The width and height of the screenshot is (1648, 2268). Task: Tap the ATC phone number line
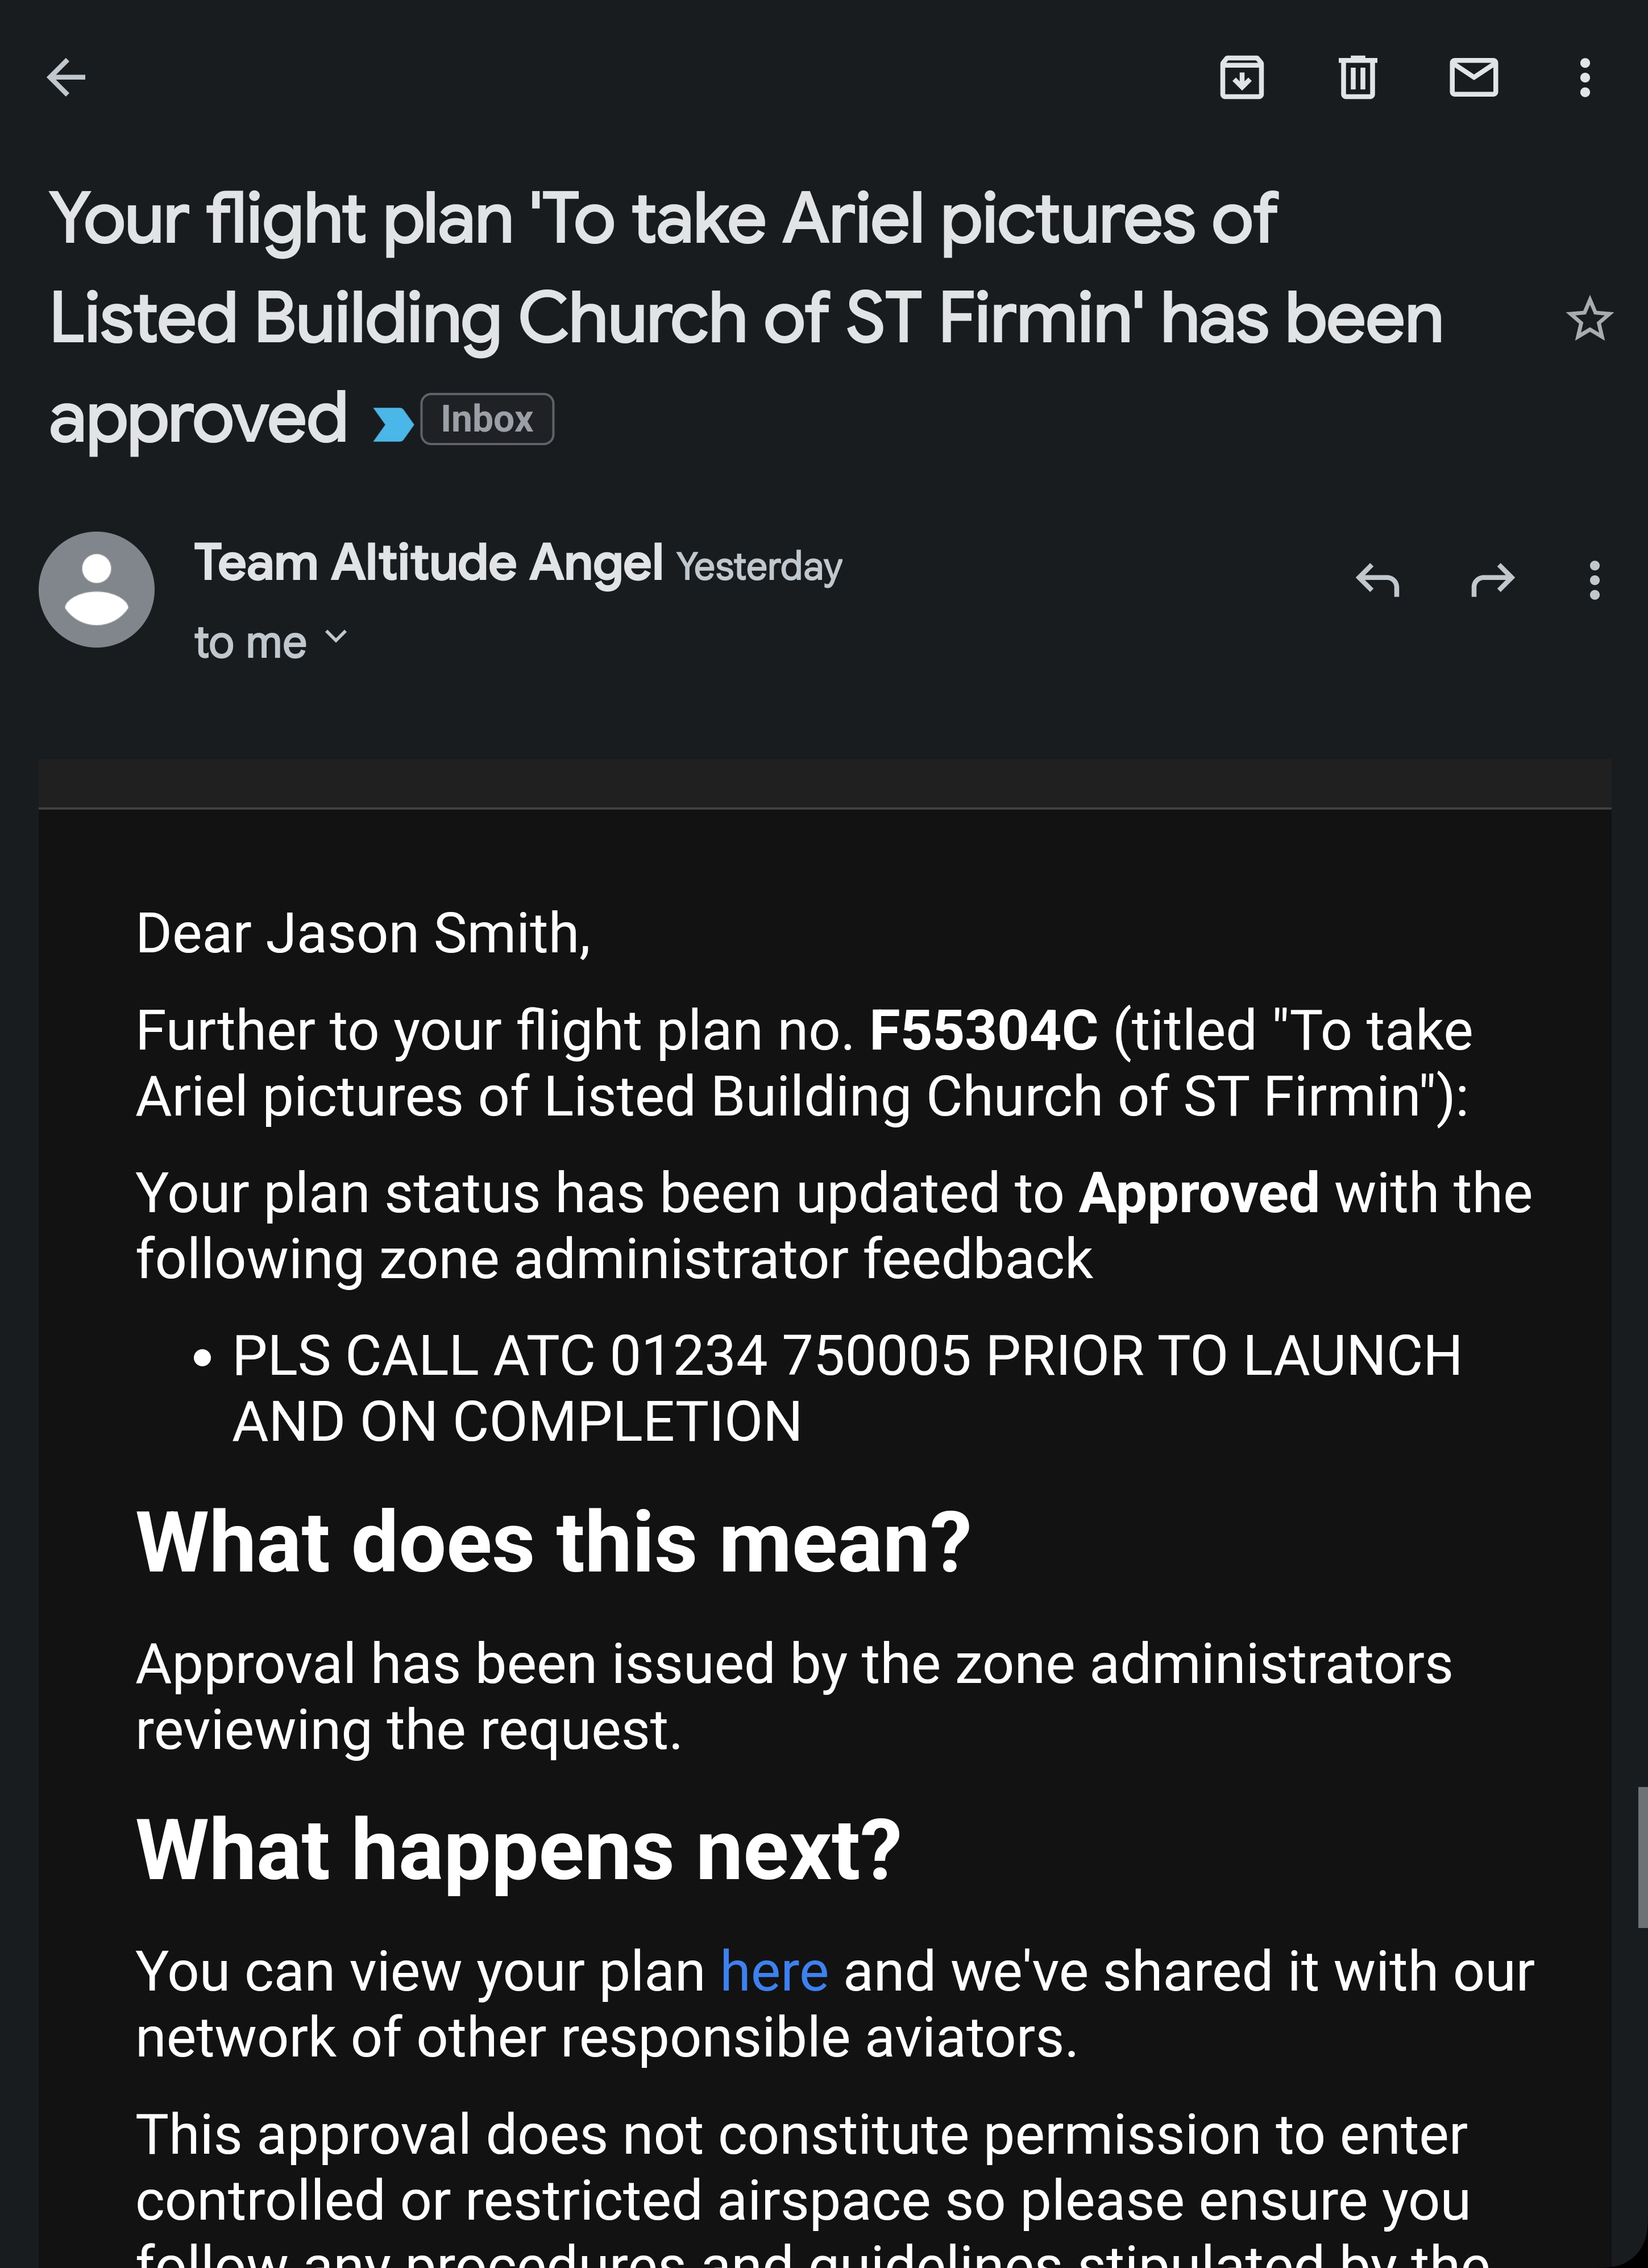(x=789, y=1357)
